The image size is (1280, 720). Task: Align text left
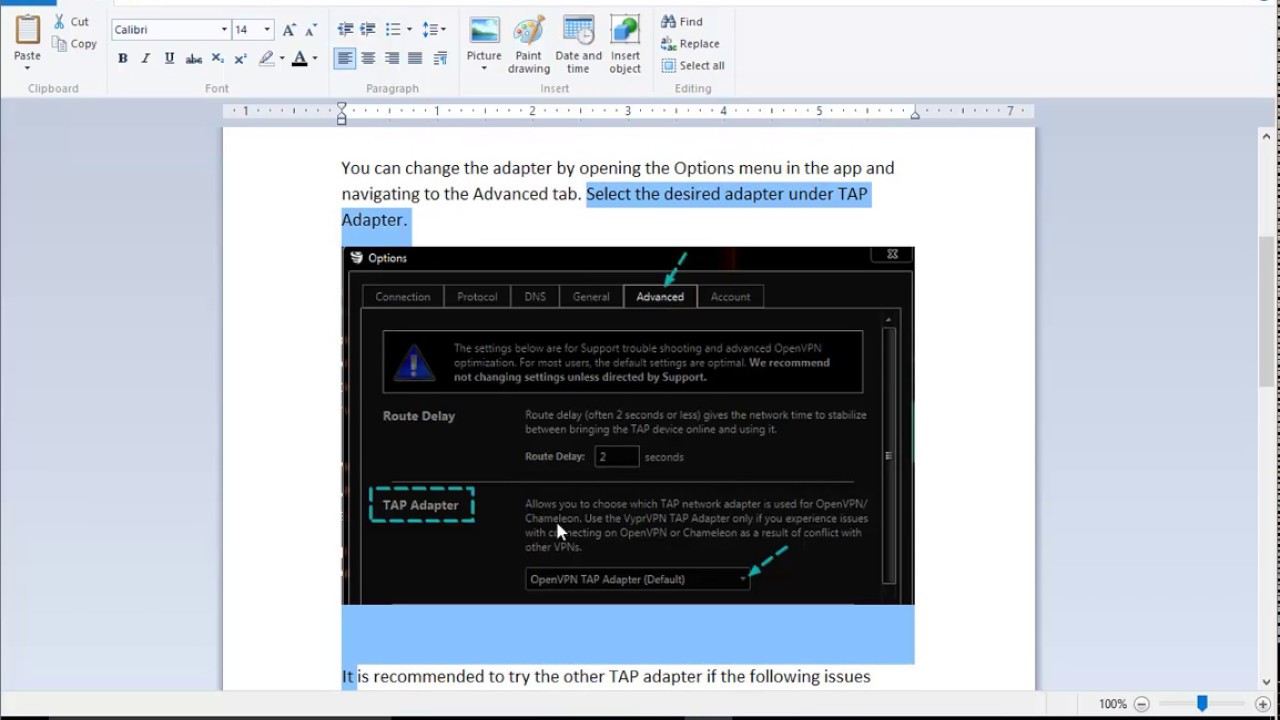[x=345, y=59]
